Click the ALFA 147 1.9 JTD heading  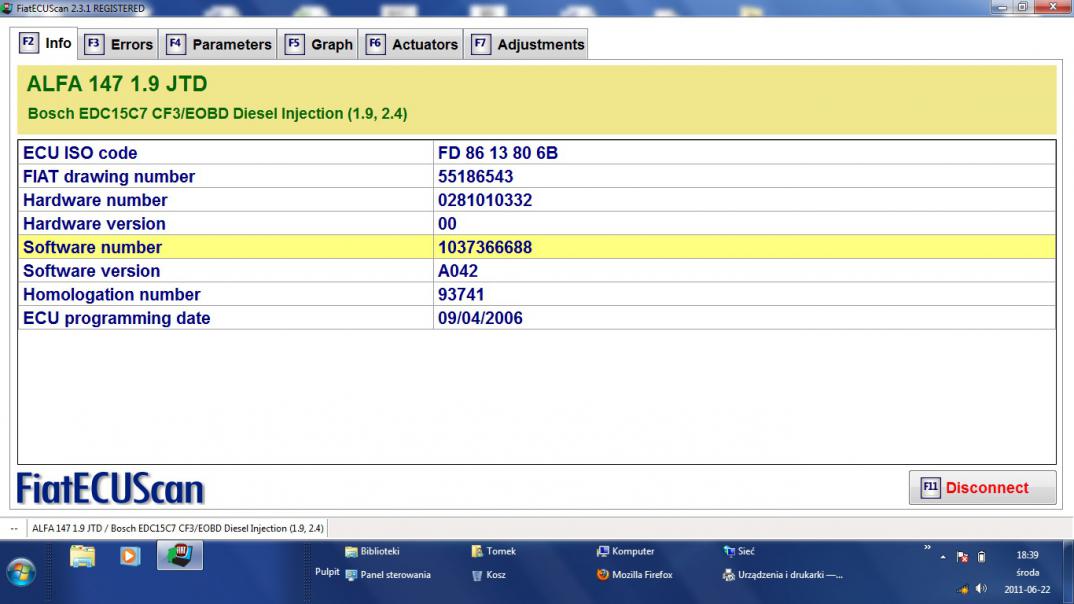[x=117, y=84]
